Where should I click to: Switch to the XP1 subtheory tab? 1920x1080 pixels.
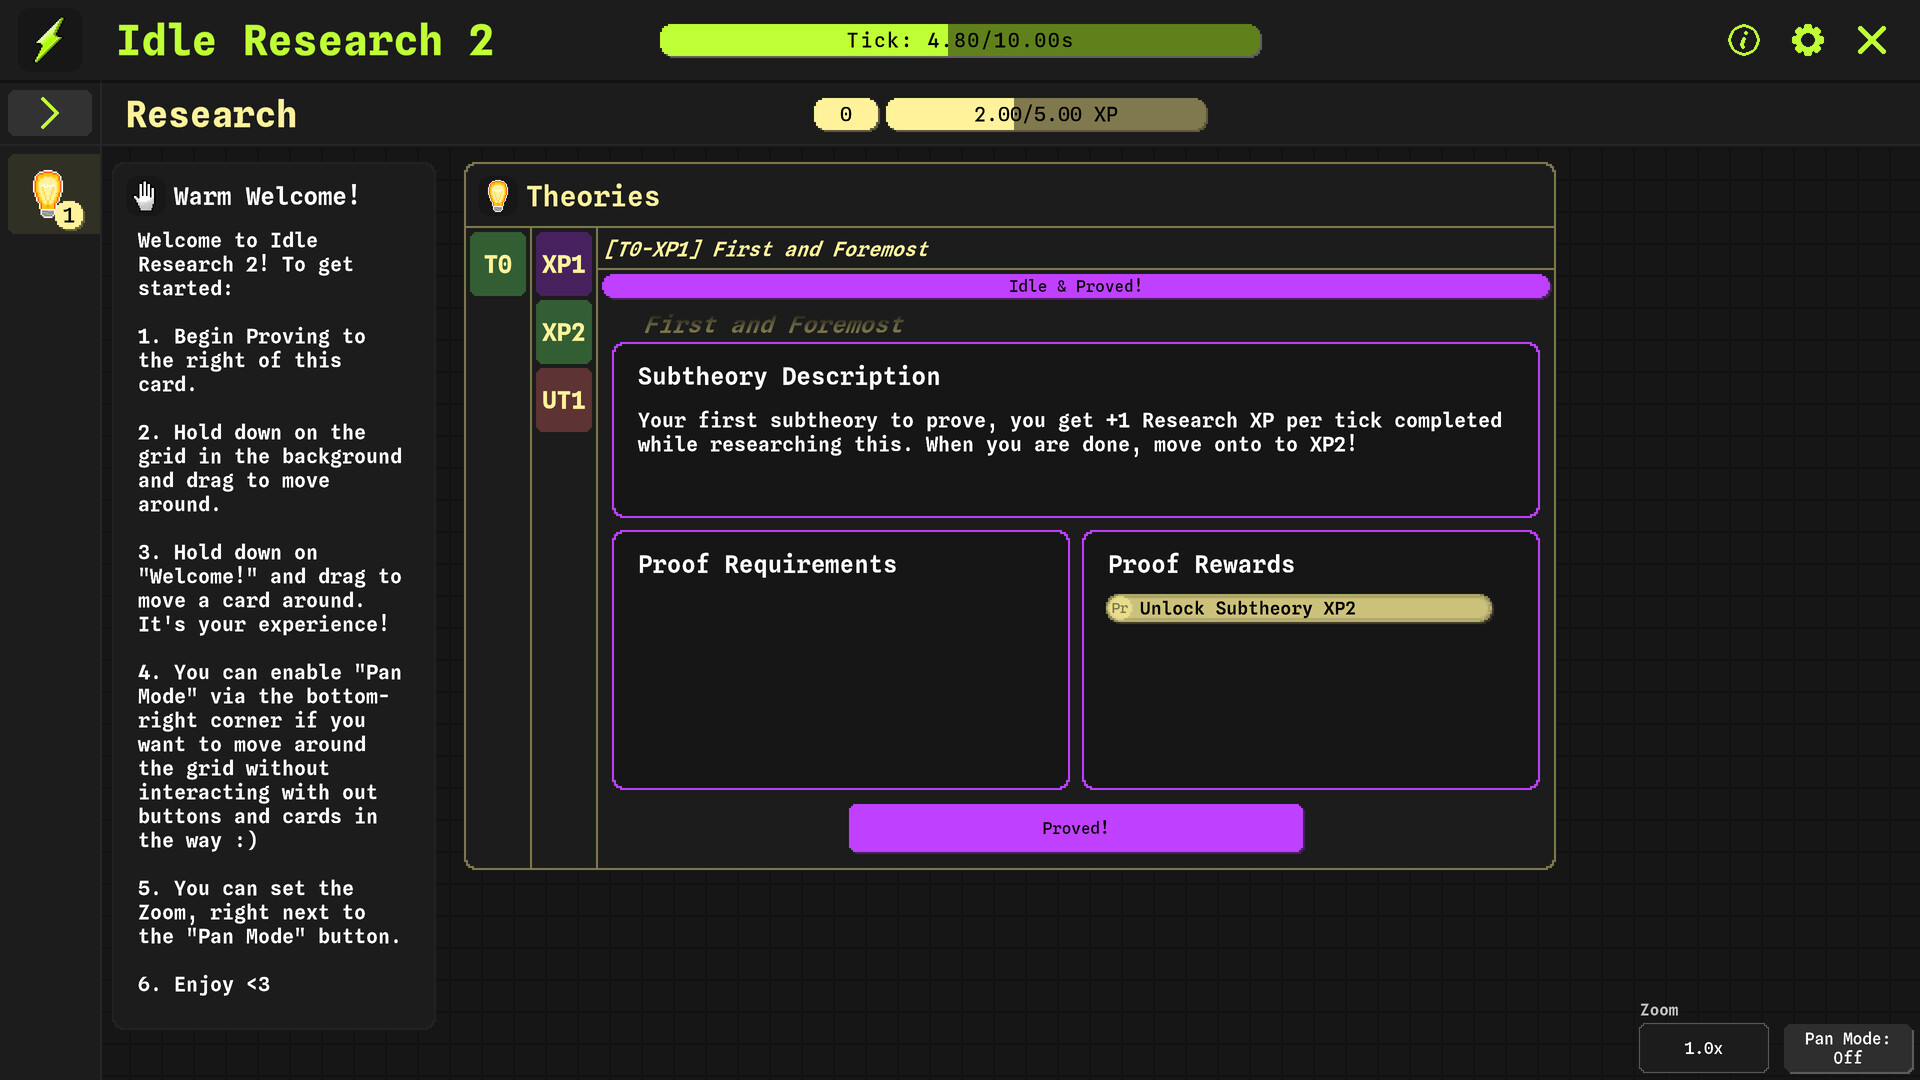[563, 264]
